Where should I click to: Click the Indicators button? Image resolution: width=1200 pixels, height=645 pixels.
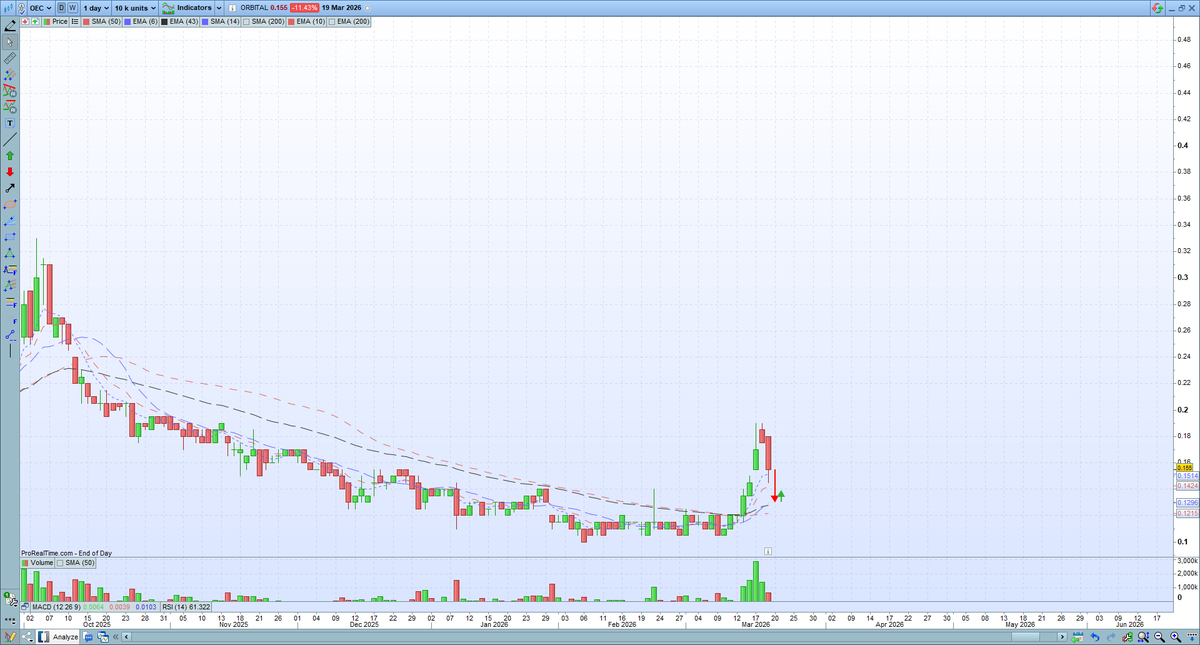(187, 8)
